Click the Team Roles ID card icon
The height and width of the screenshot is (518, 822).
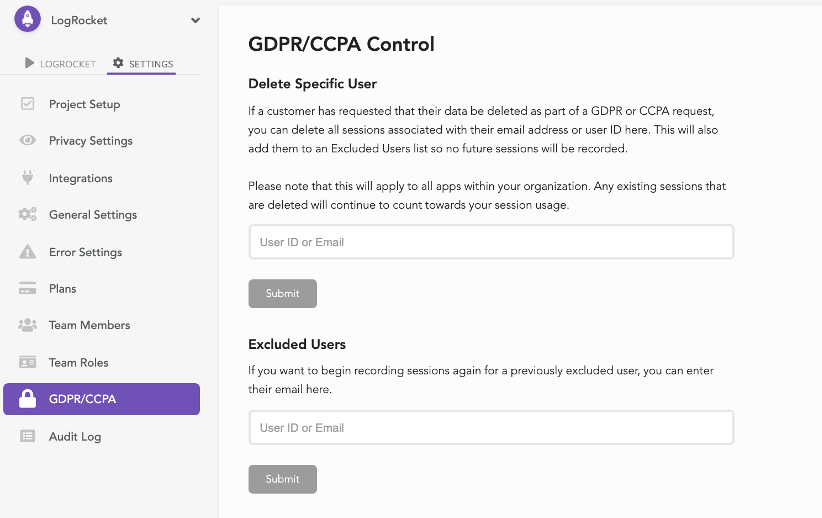click(28, 362)
